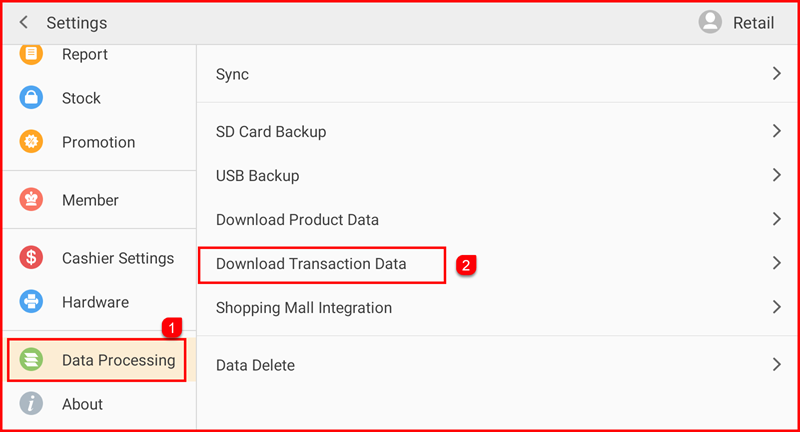Open Shopping Mall Integration option

tap(303, 308)
